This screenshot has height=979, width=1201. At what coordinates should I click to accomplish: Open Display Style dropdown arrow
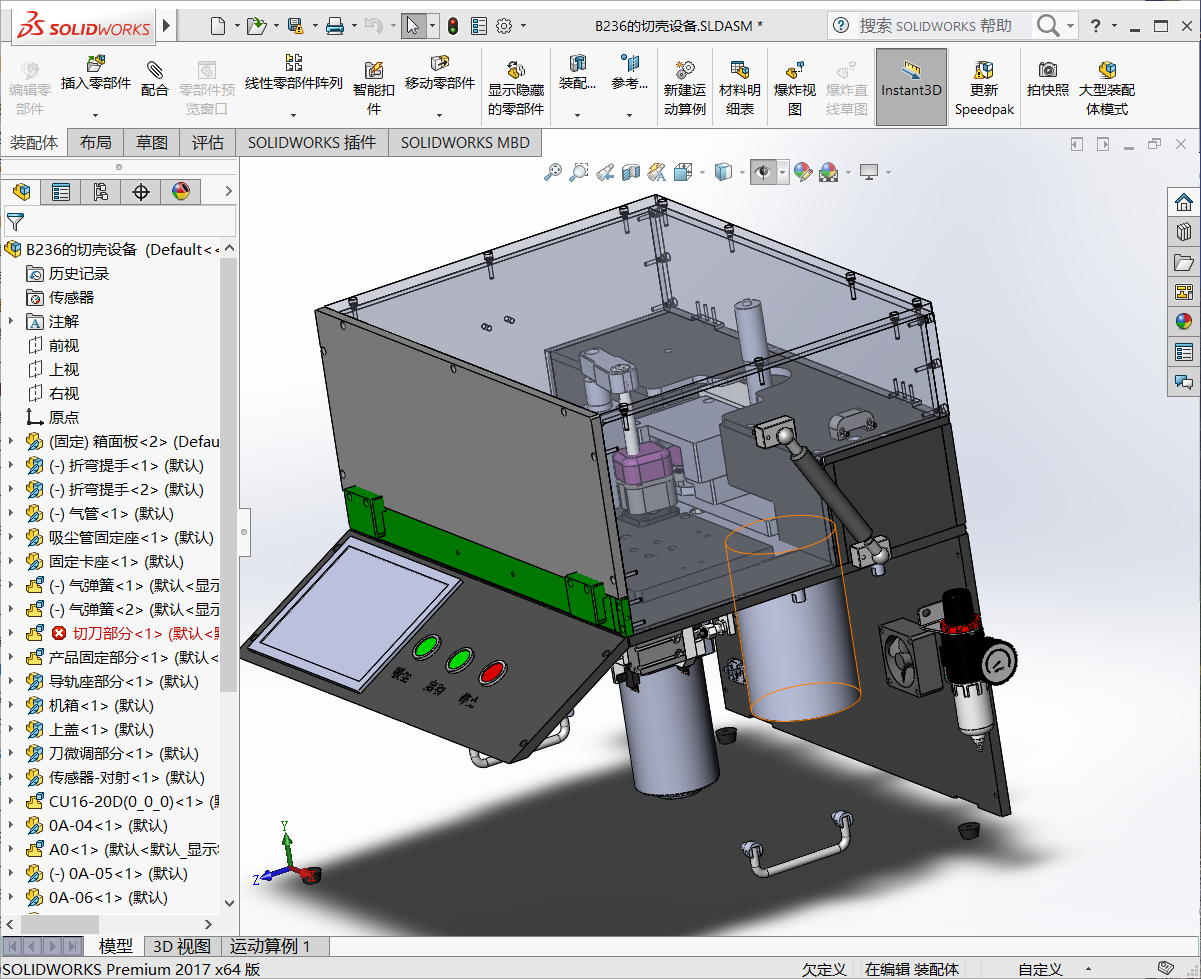coord(741,172)
